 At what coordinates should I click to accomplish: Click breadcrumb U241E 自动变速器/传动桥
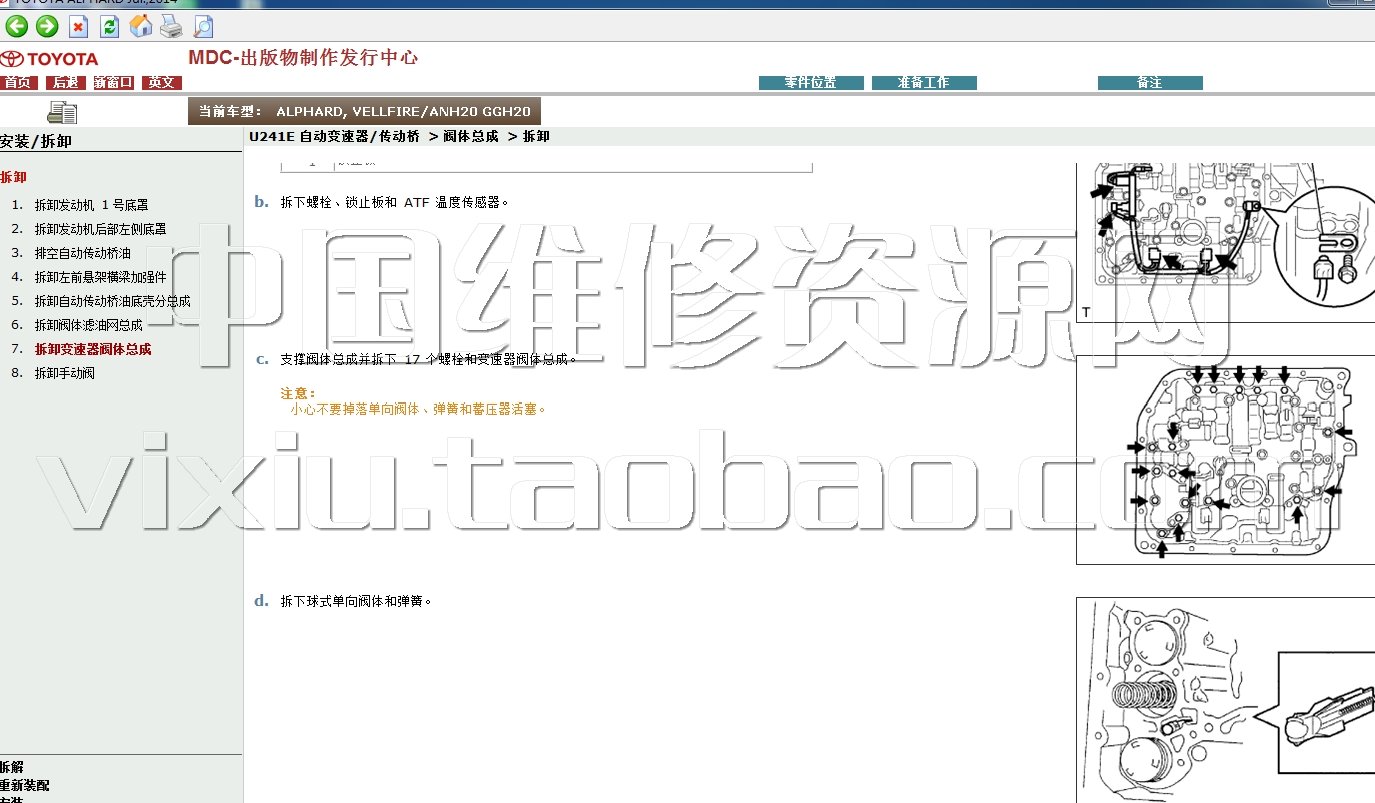[x=336, y=136]
